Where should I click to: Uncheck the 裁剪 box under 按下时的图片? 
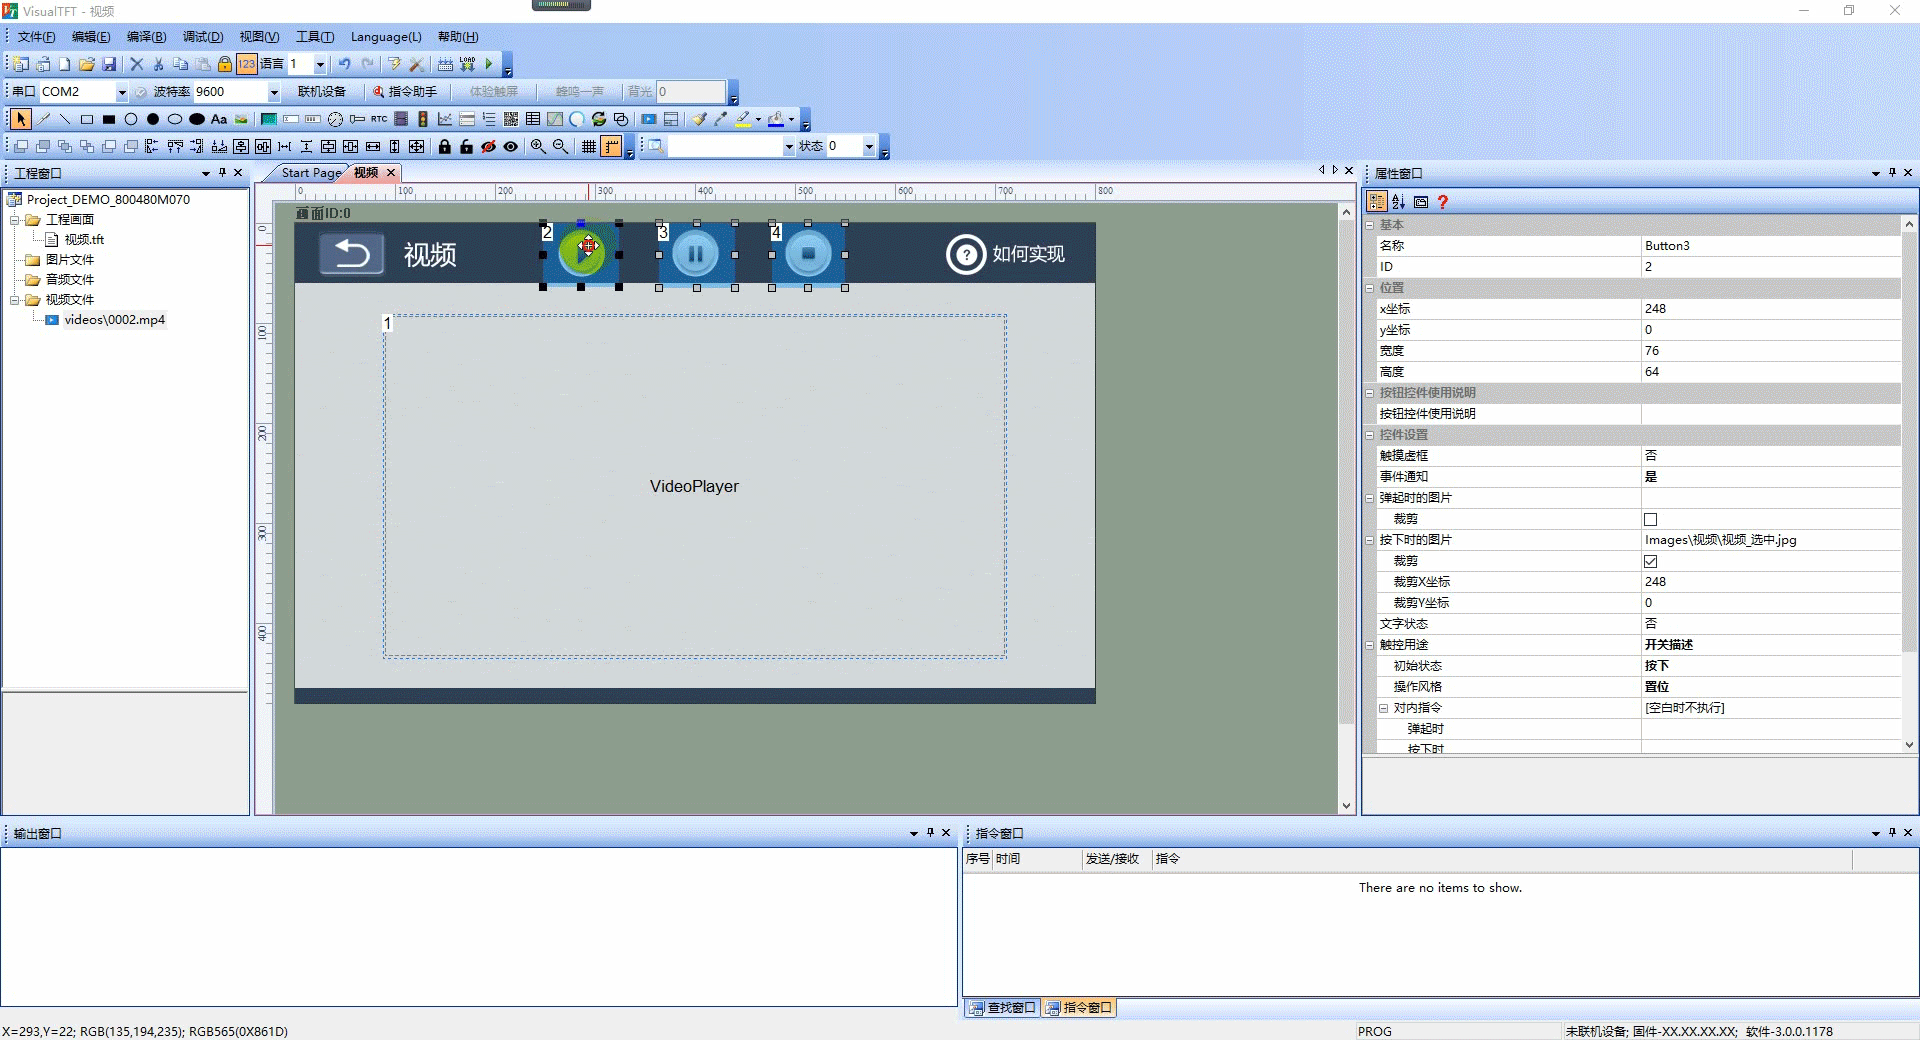pos(1650,561)
